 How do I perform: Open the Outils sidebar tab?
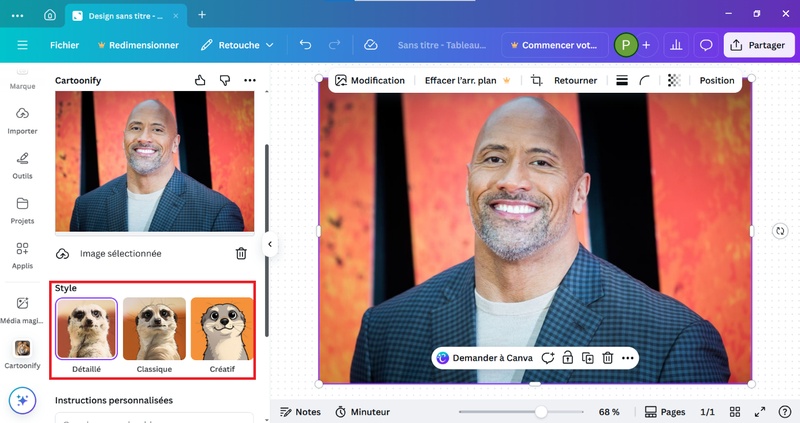(x=22, y=165)
